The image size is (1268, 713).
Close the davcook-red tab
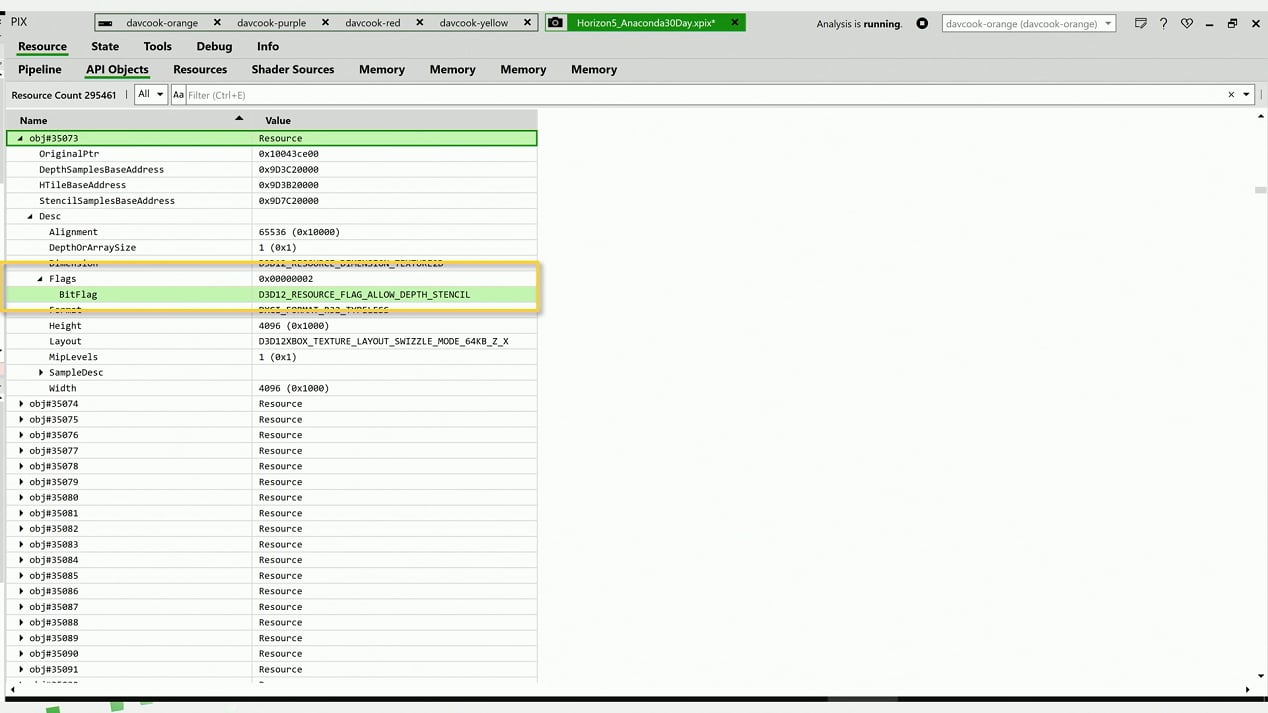point(419,22)
